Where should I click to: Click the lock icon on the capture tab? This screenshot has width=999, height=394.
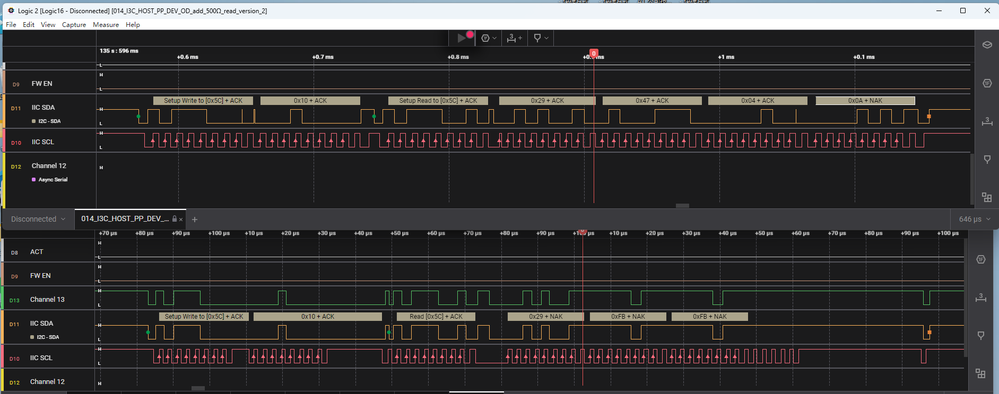(175, 219)
